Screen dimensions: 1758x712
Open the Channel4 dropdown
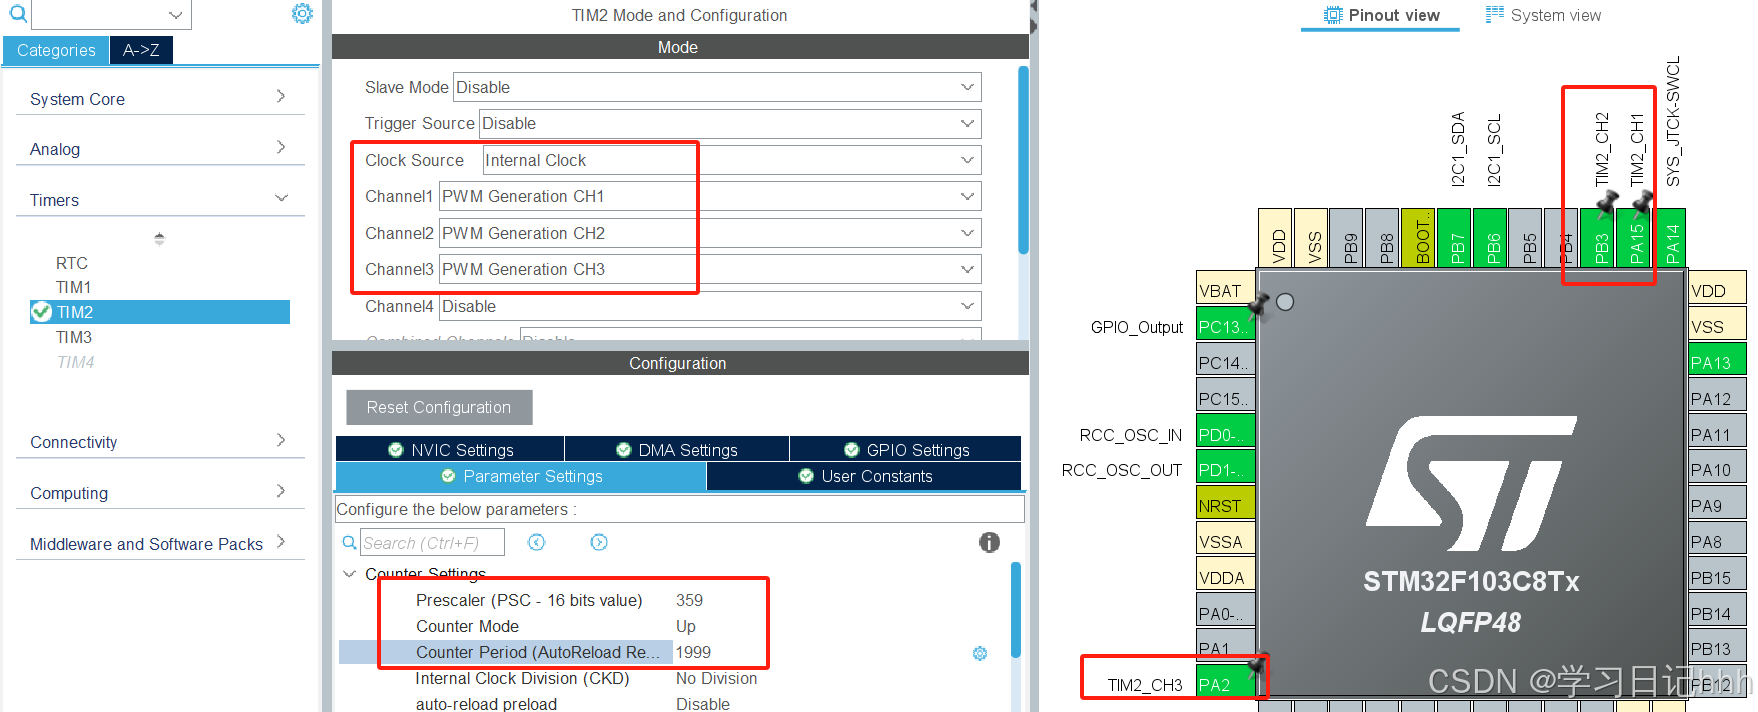710,306
